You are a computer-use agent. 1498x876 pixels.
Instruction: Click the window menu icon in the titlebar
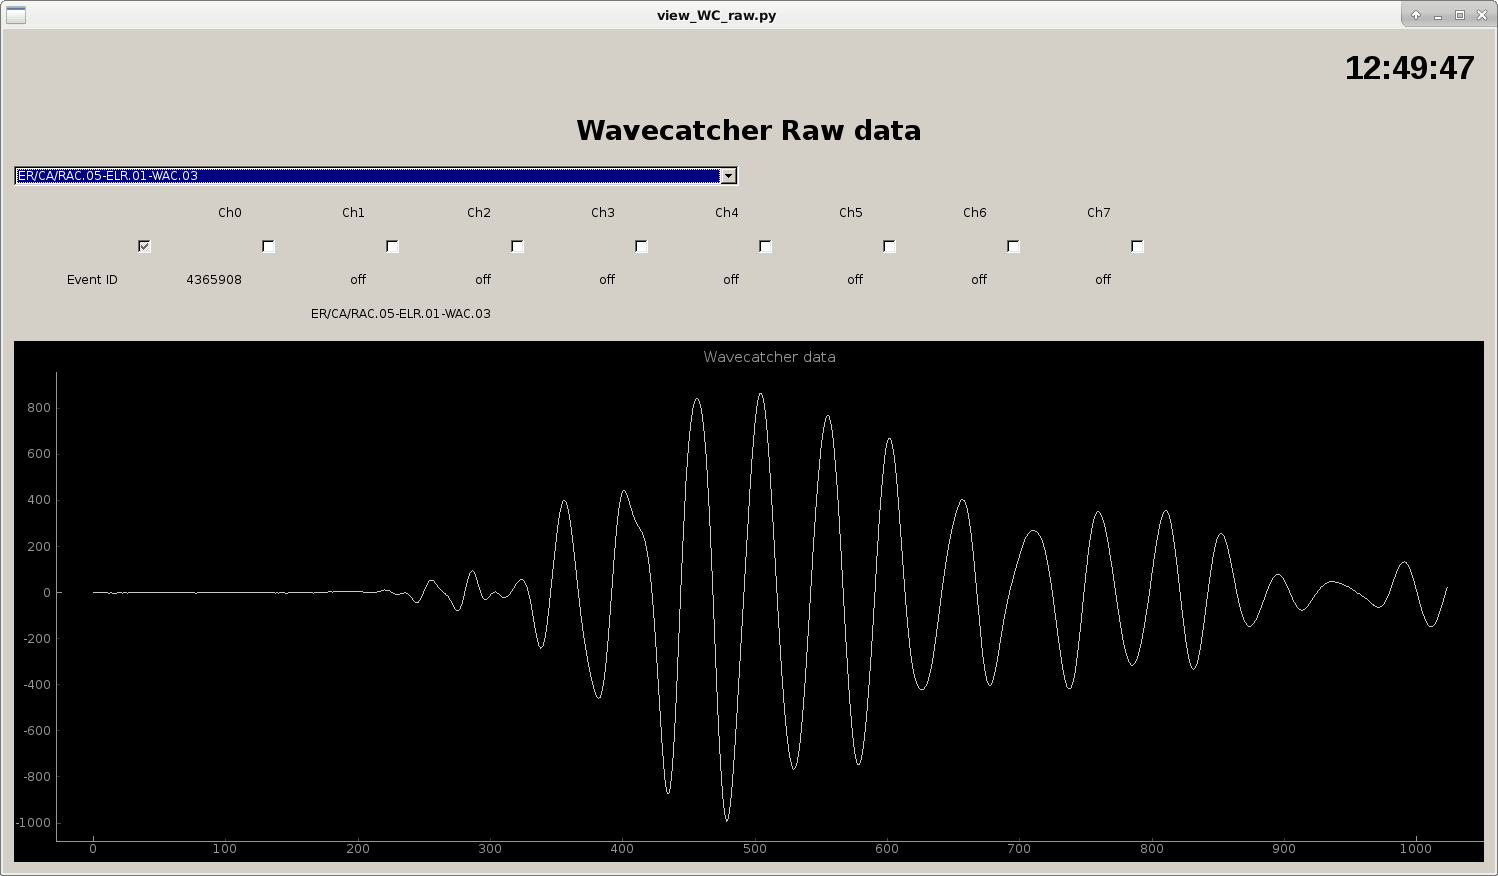tap(15, 15)
